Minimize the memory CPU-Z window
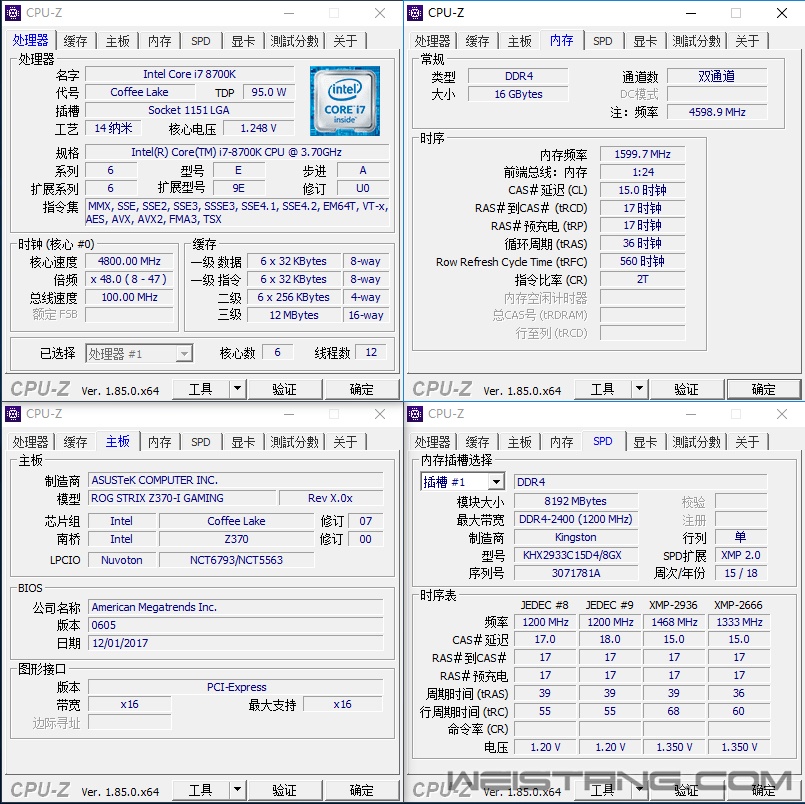 tap(691, 13)
